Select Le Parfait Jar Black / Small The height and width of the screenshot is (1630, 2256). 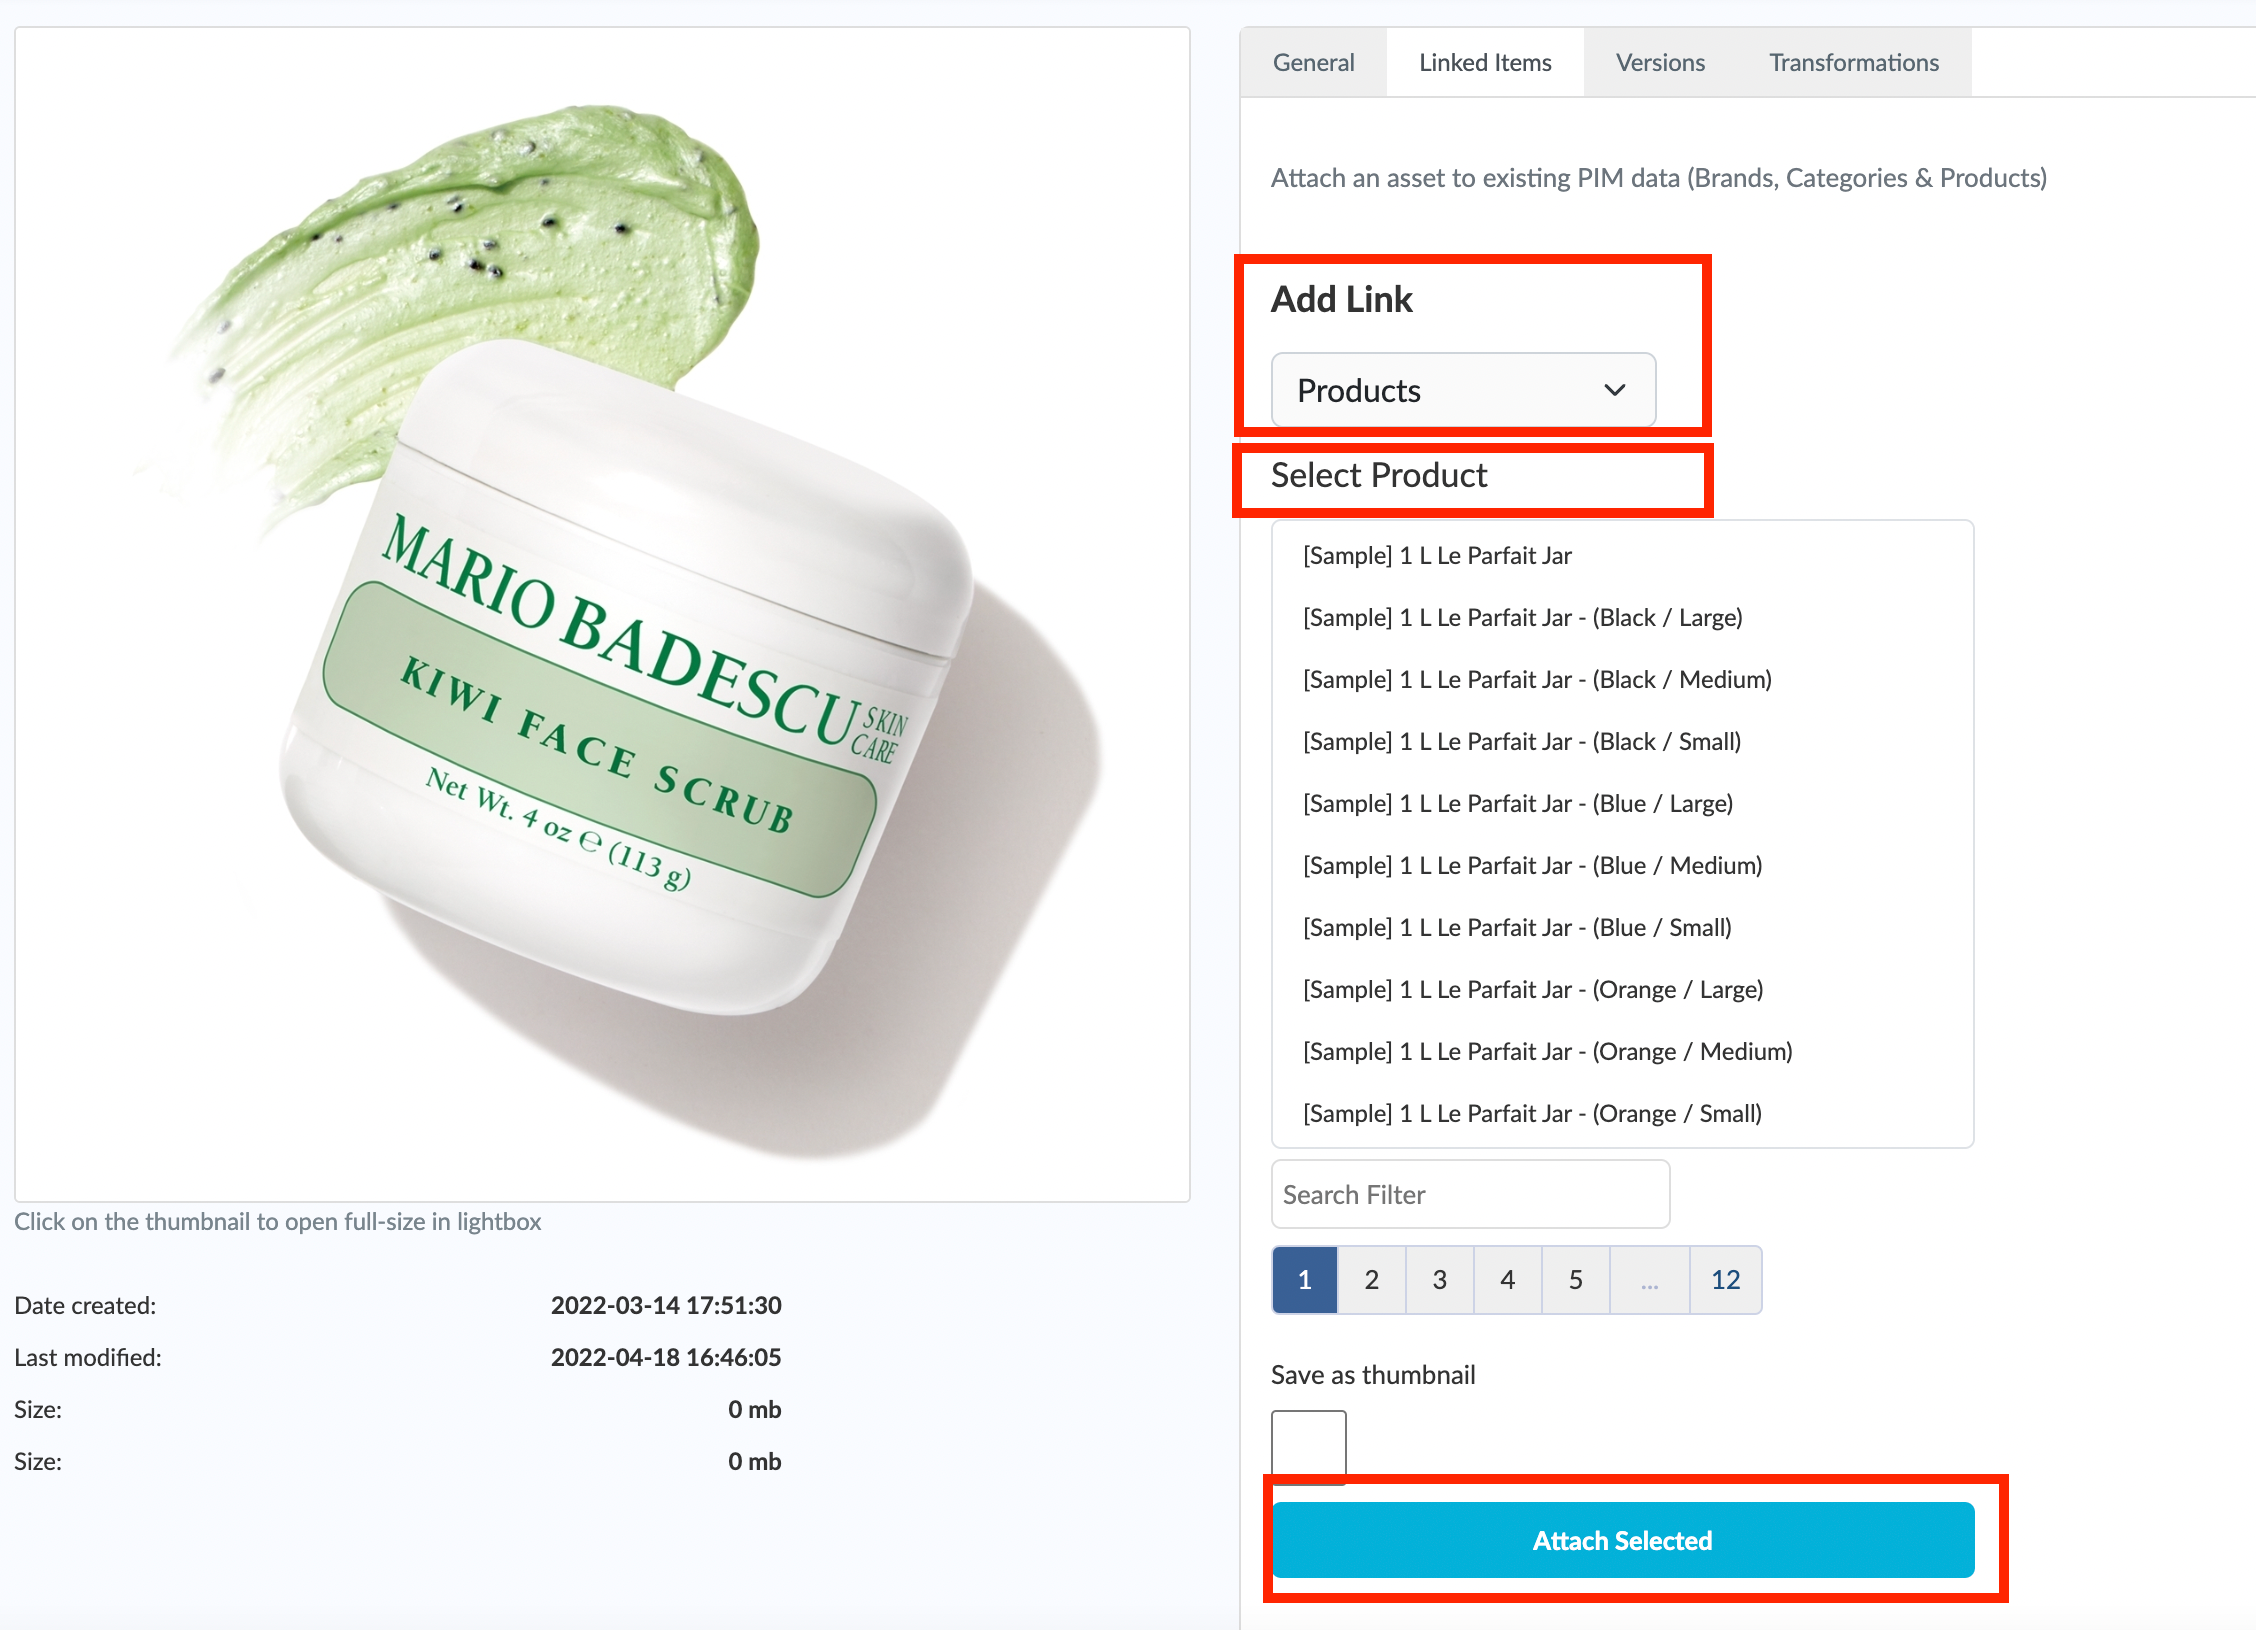click(x=1522, y=742)
